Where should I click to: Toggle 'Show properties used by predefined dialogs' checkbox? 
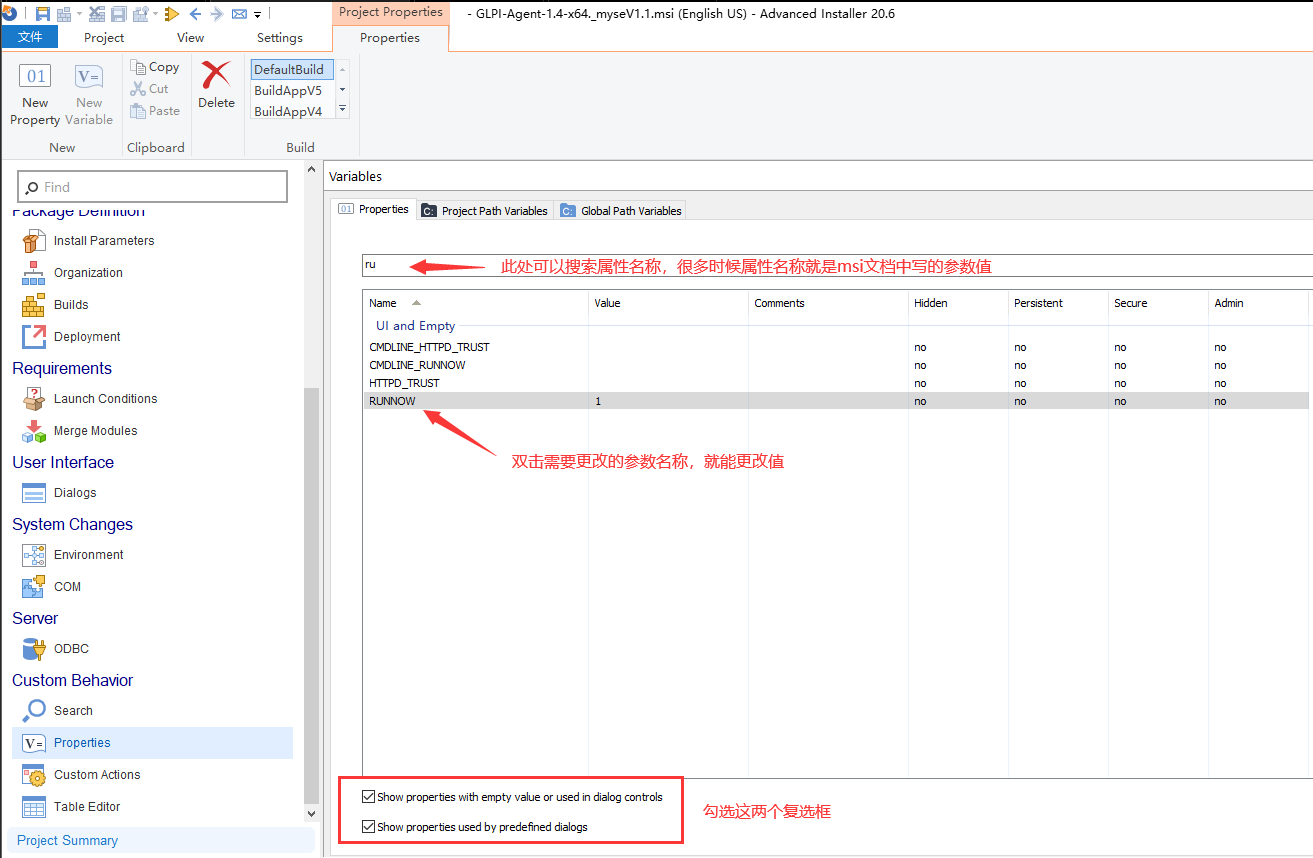click(x=369, y=827)
